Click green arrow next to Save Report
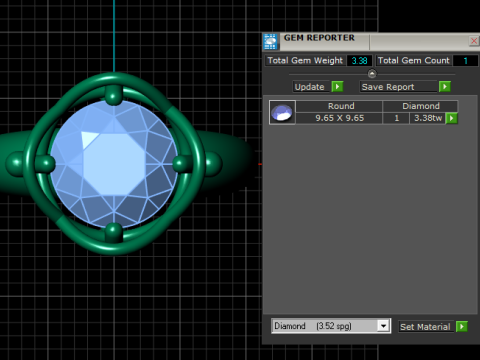The height and width of the screenshot is (360, 480). tap(445, 87)
